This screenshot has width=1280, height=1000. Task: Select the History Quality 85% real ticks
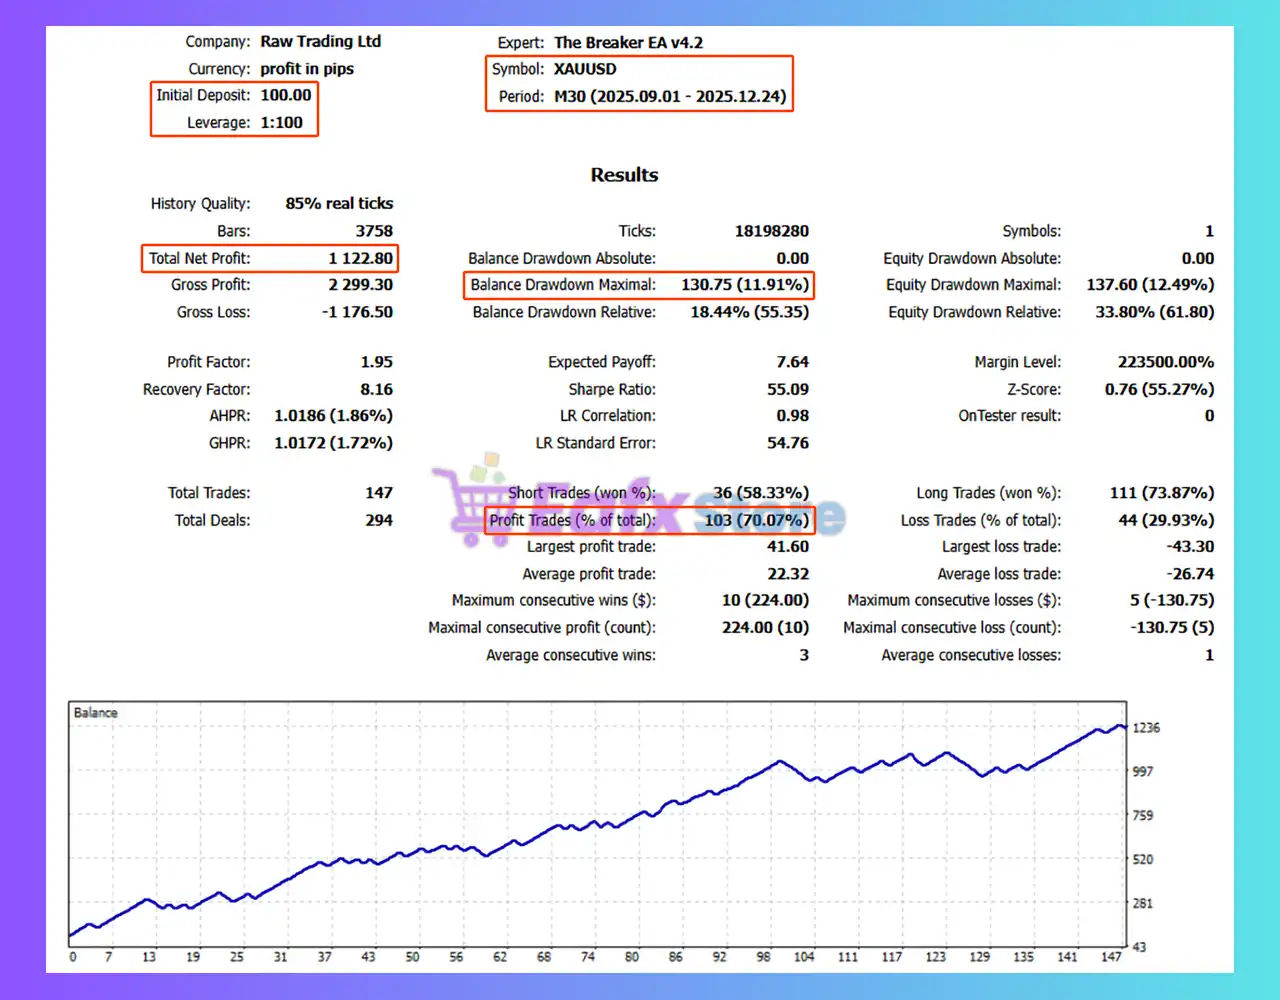[339, 203]
